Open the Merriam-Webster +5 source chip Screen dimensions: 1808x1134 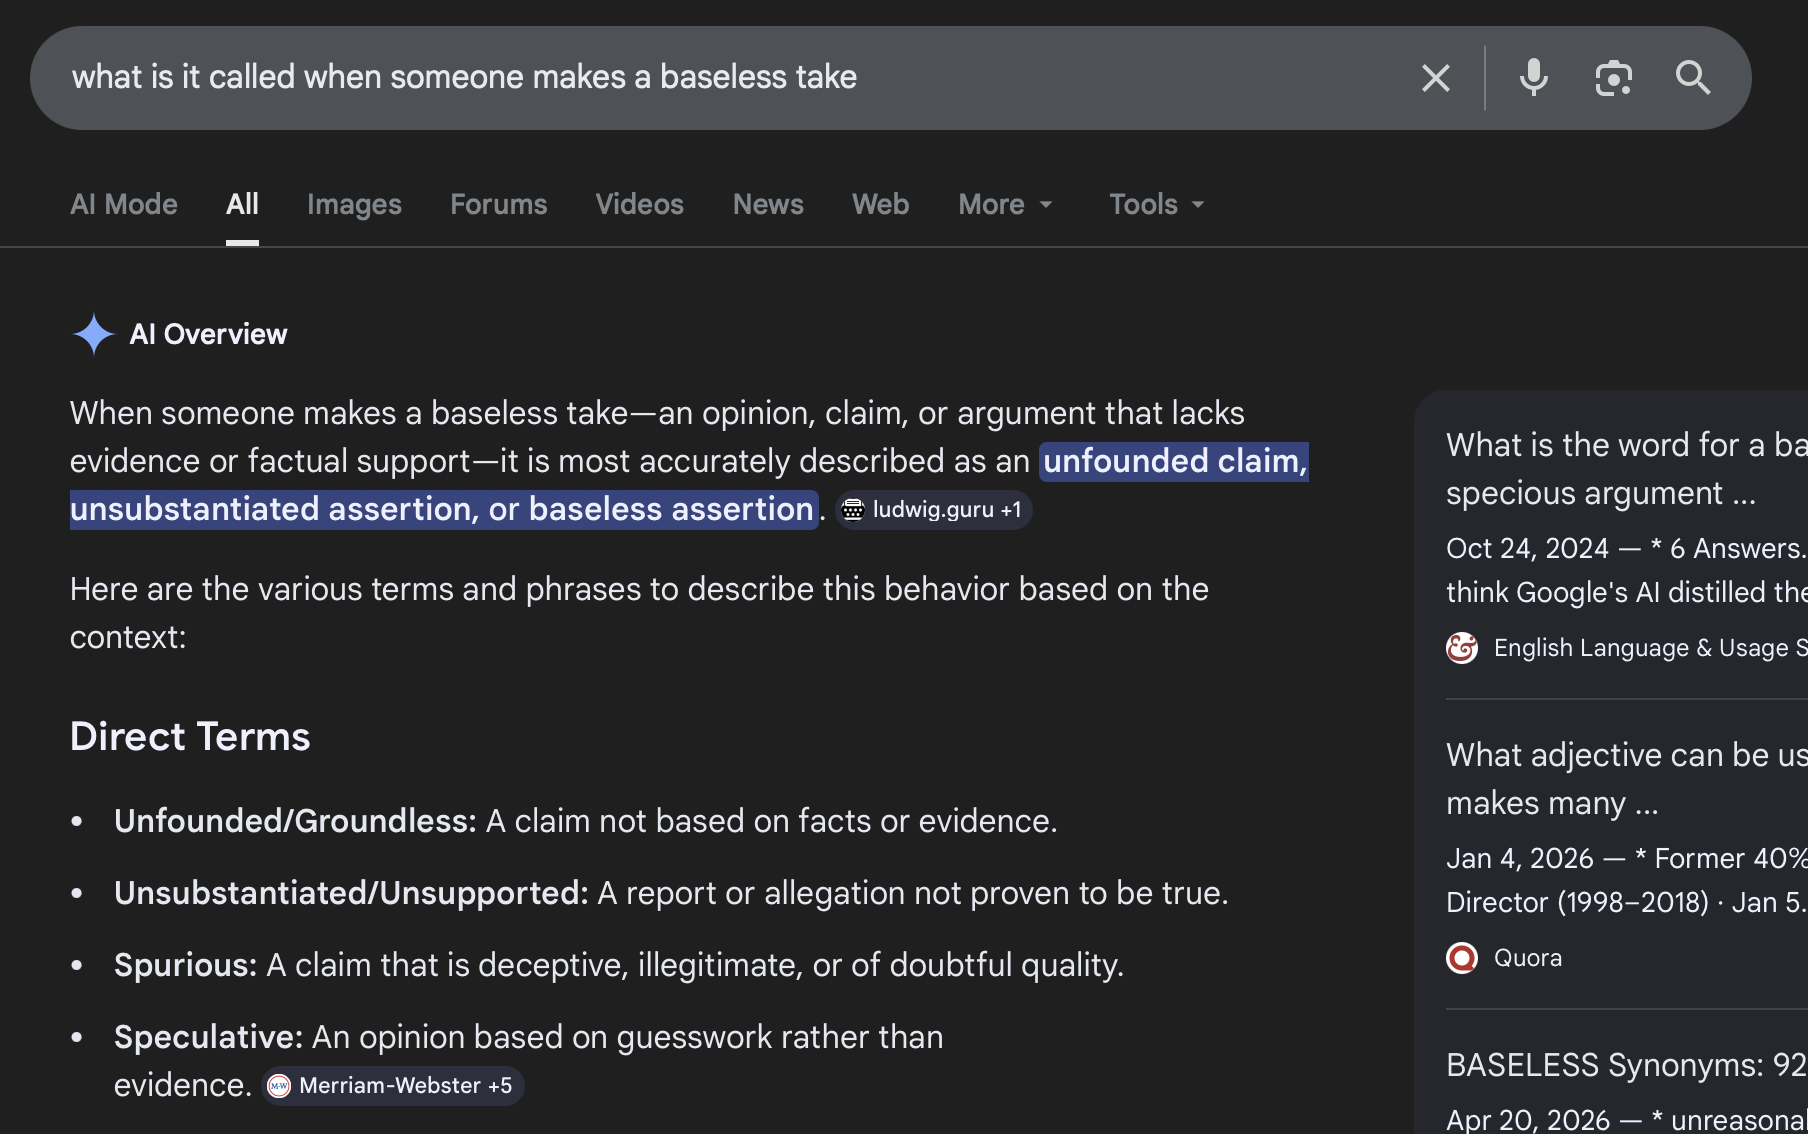tap(392, 1086)
